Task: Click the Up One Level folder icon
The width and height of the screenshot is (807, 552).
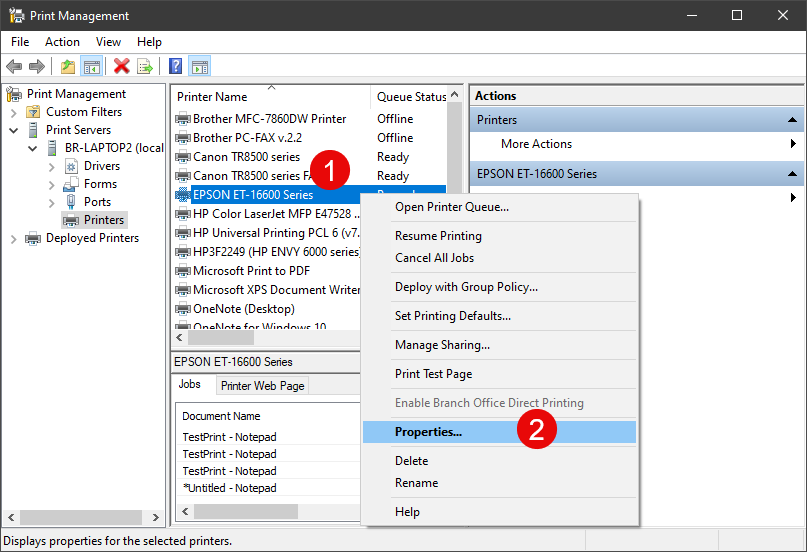Action: [x=68, y=67]
